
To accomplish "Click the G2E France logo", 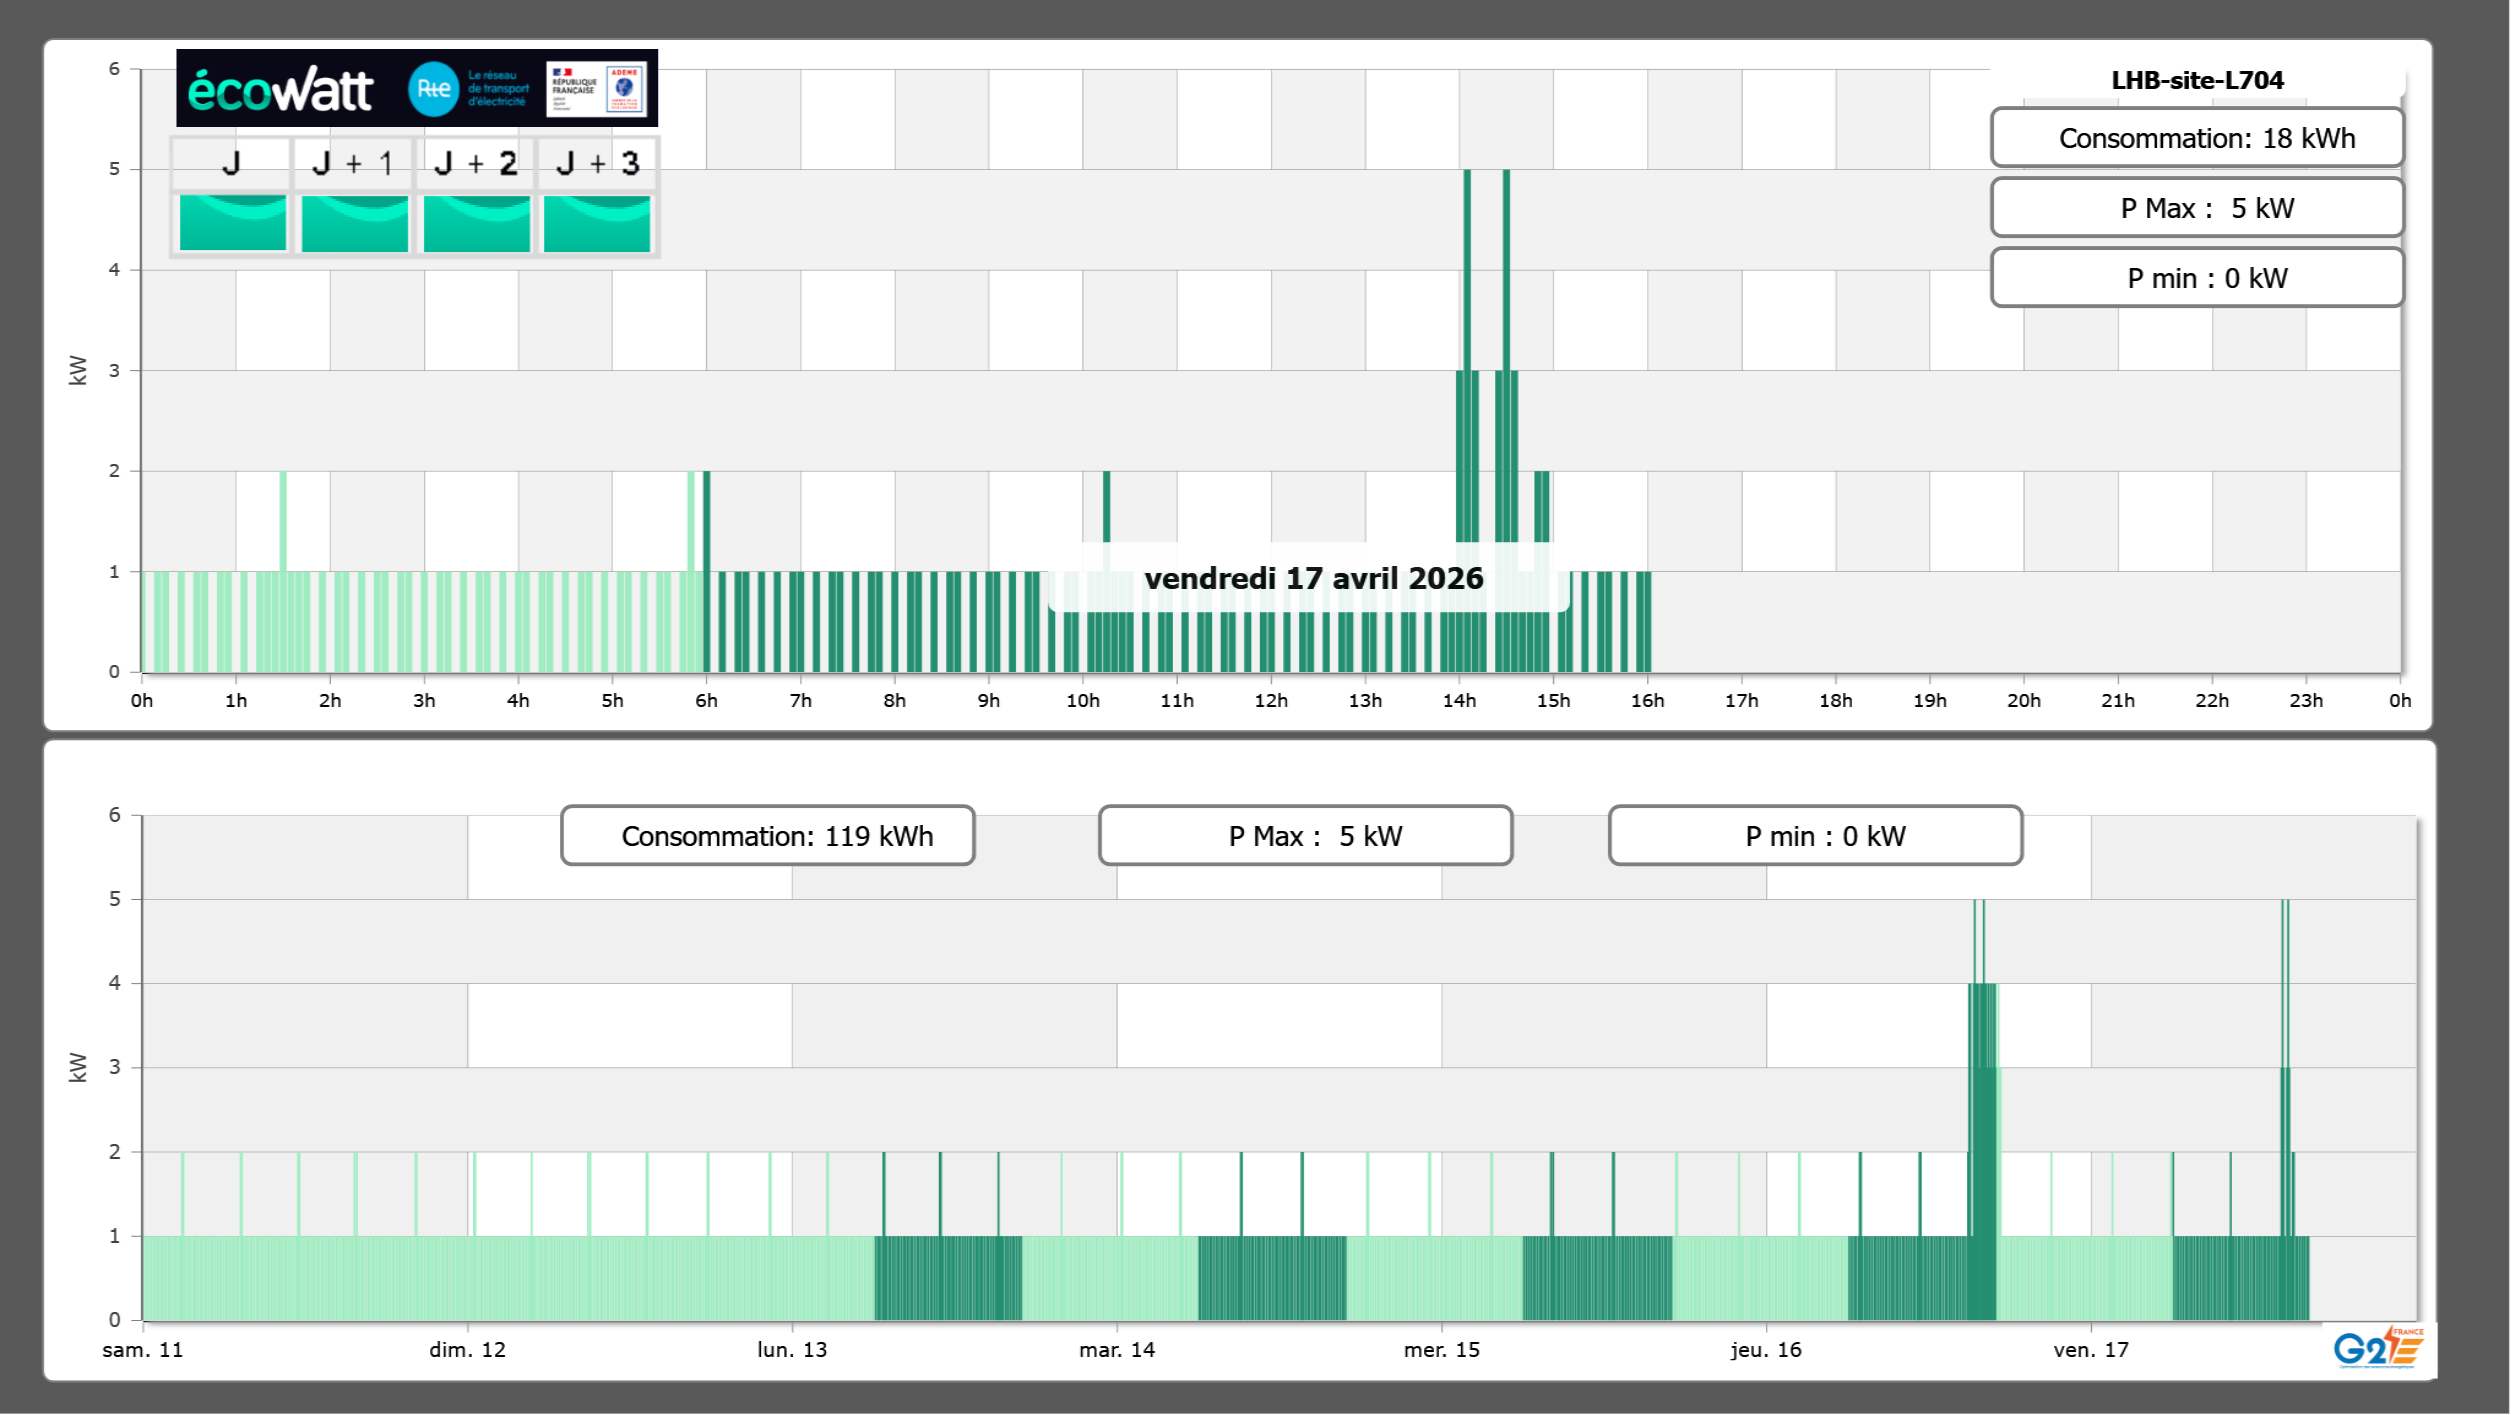I will 2378,1347.
